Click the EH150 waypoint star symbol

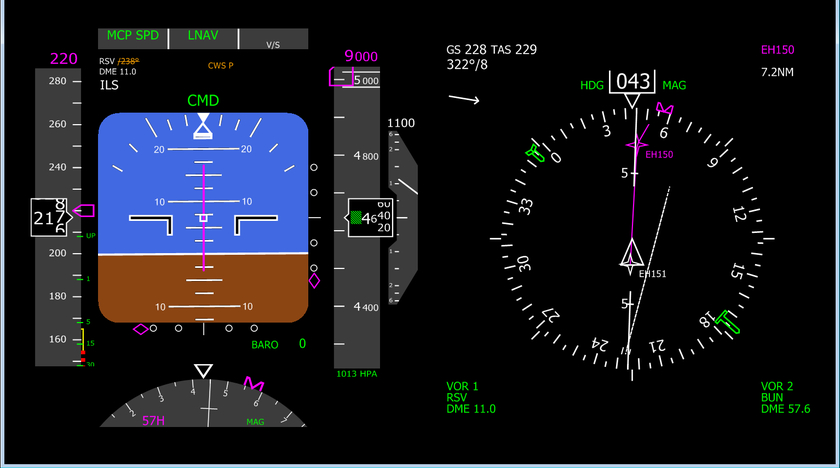pos(636,145)
